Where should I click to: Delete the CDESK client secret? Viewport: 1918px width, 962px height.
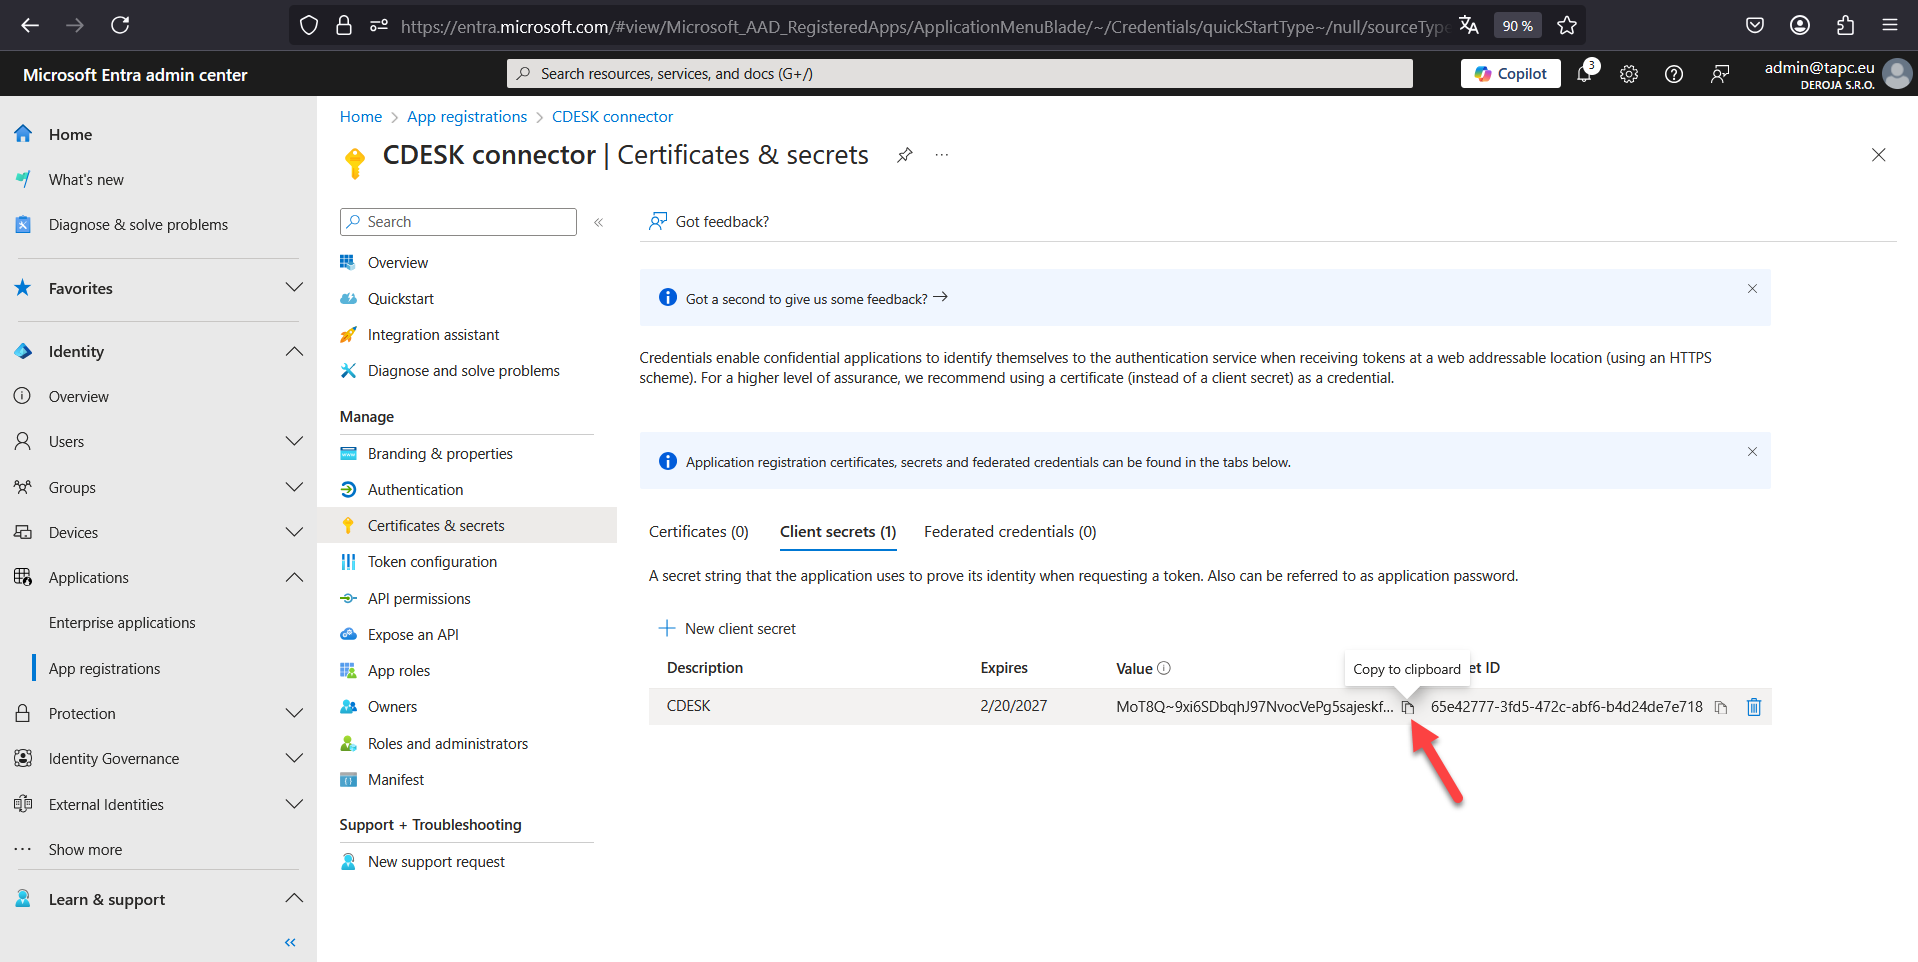pos(1754,707)
